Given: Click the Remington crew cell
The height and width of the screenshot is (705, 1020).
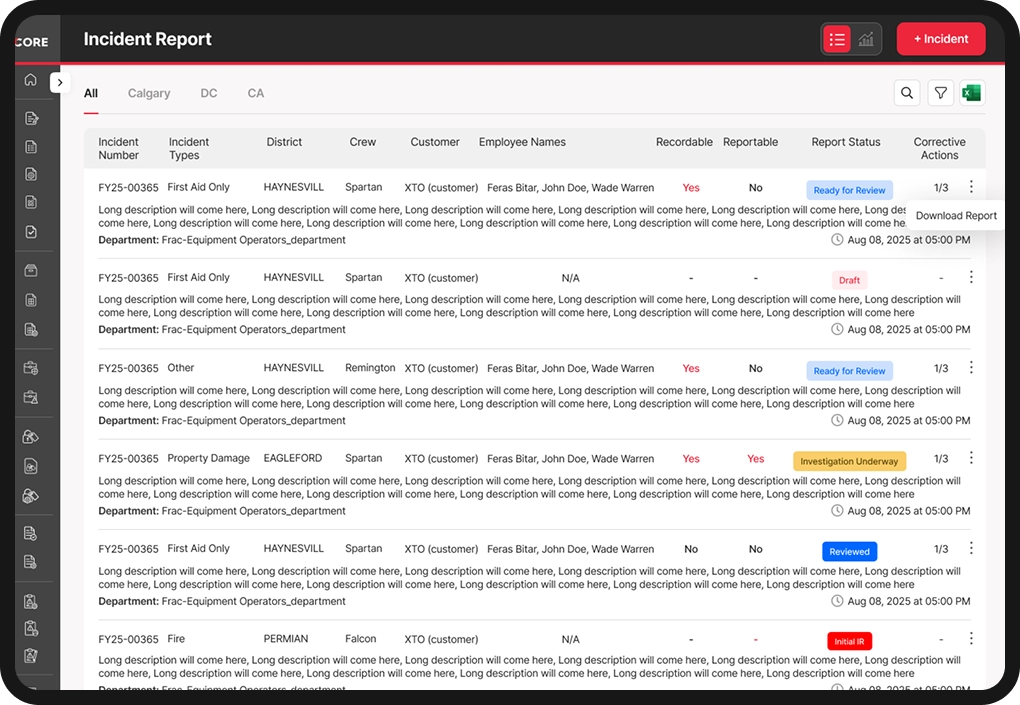Looking at the screenshot, I should (x=370, y=367).
